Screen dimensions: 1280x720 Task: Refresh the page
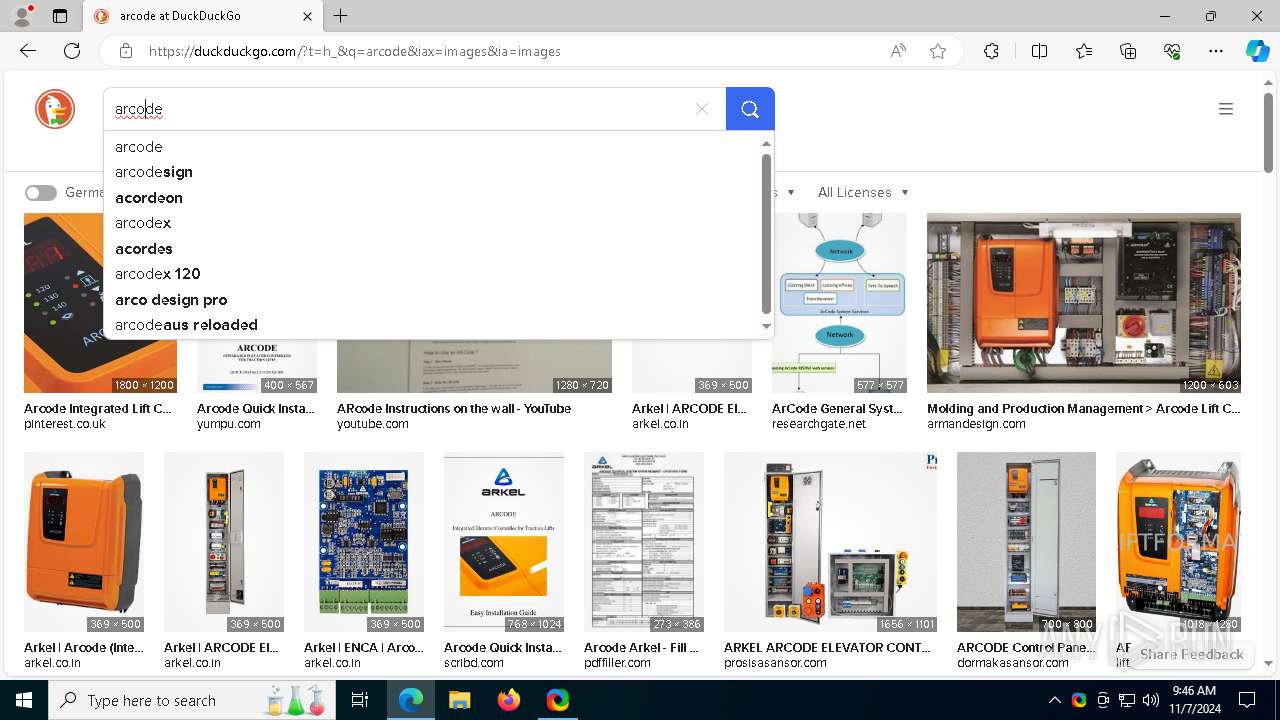pos(72,51)
